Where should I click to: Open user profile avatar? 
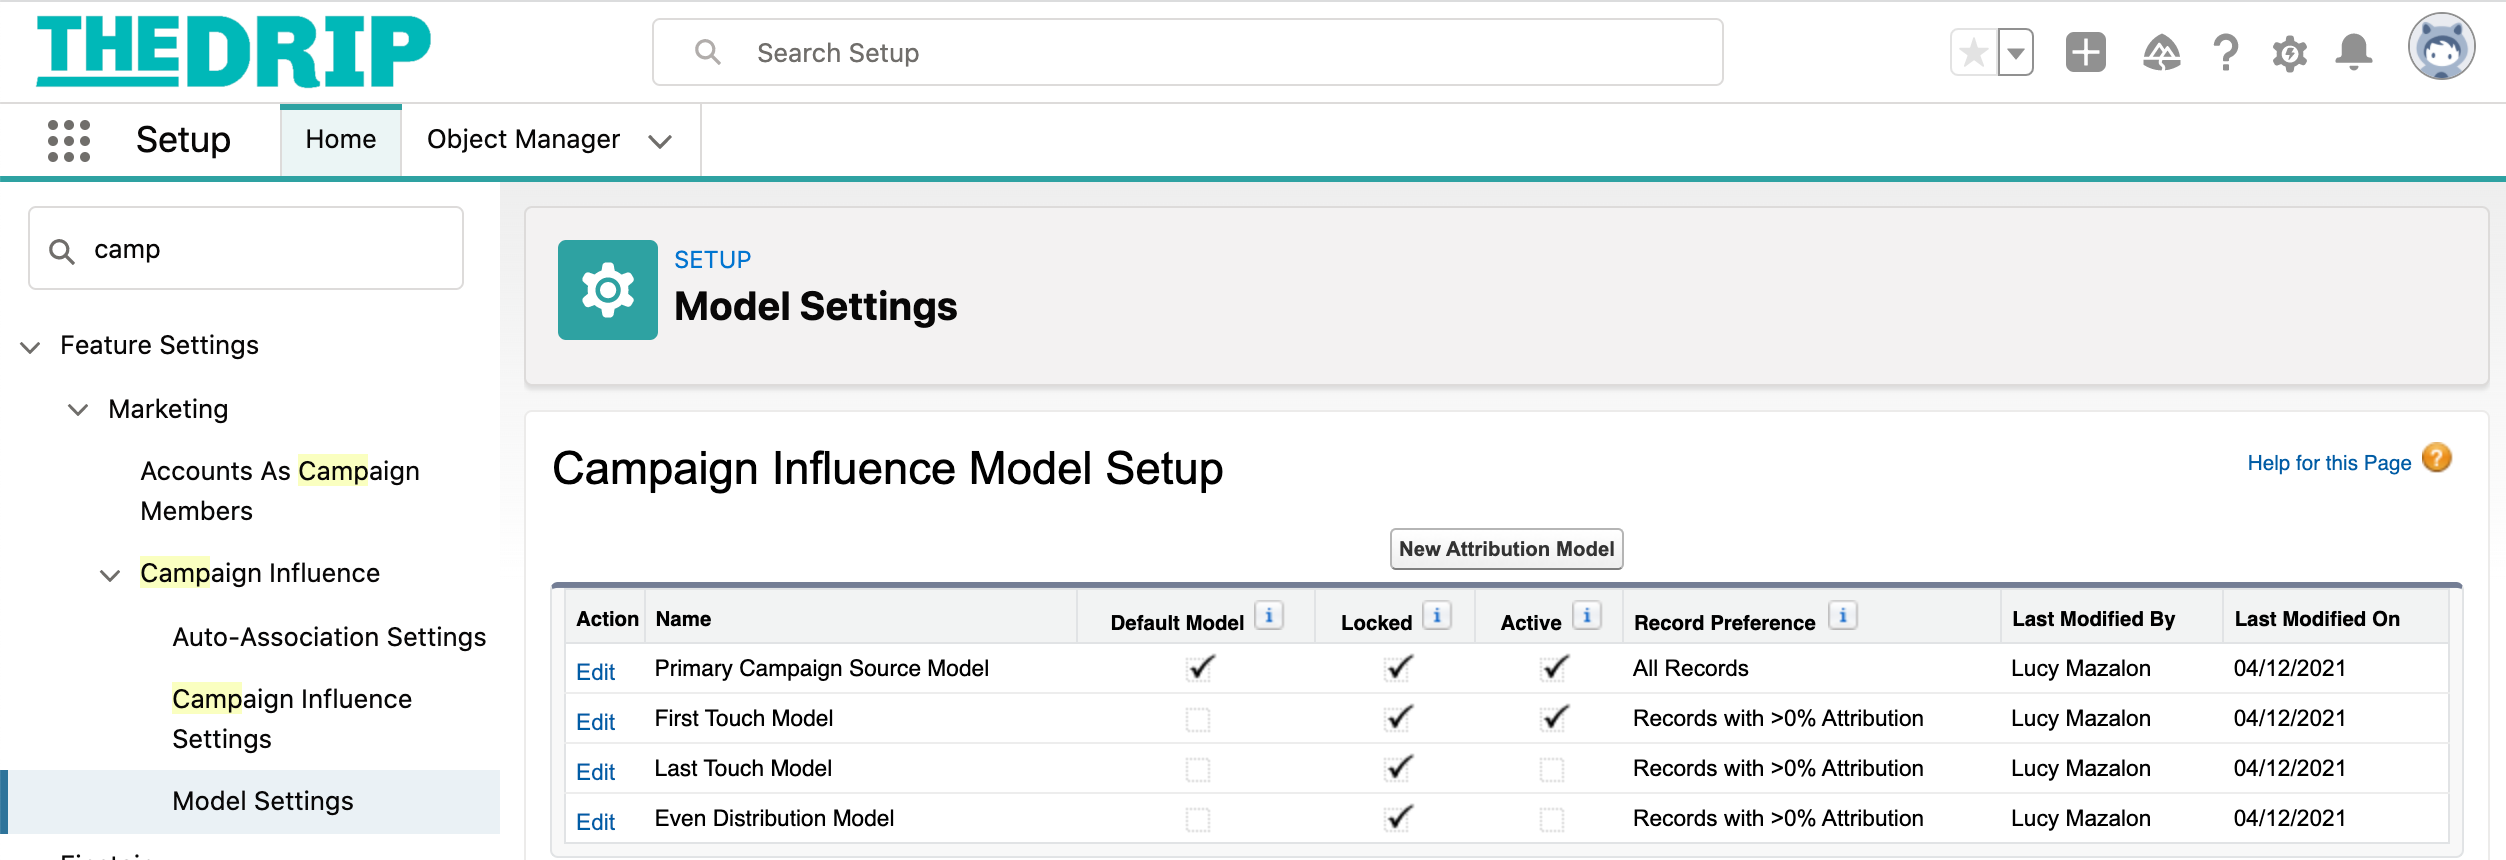pos(2441,46)
